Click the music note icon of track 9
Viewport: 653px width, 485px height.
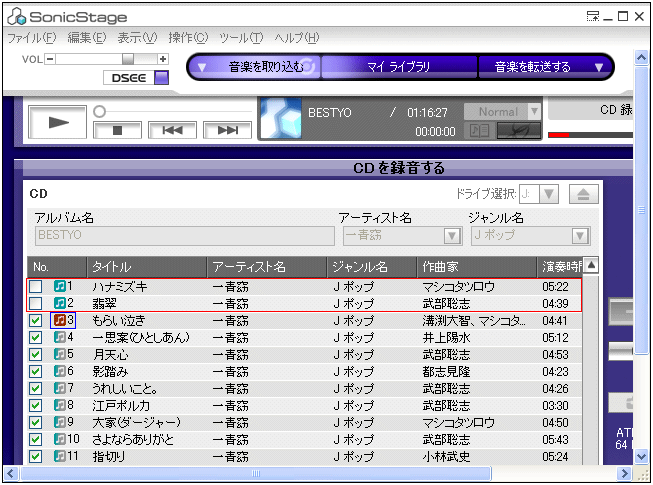[60, 422]
